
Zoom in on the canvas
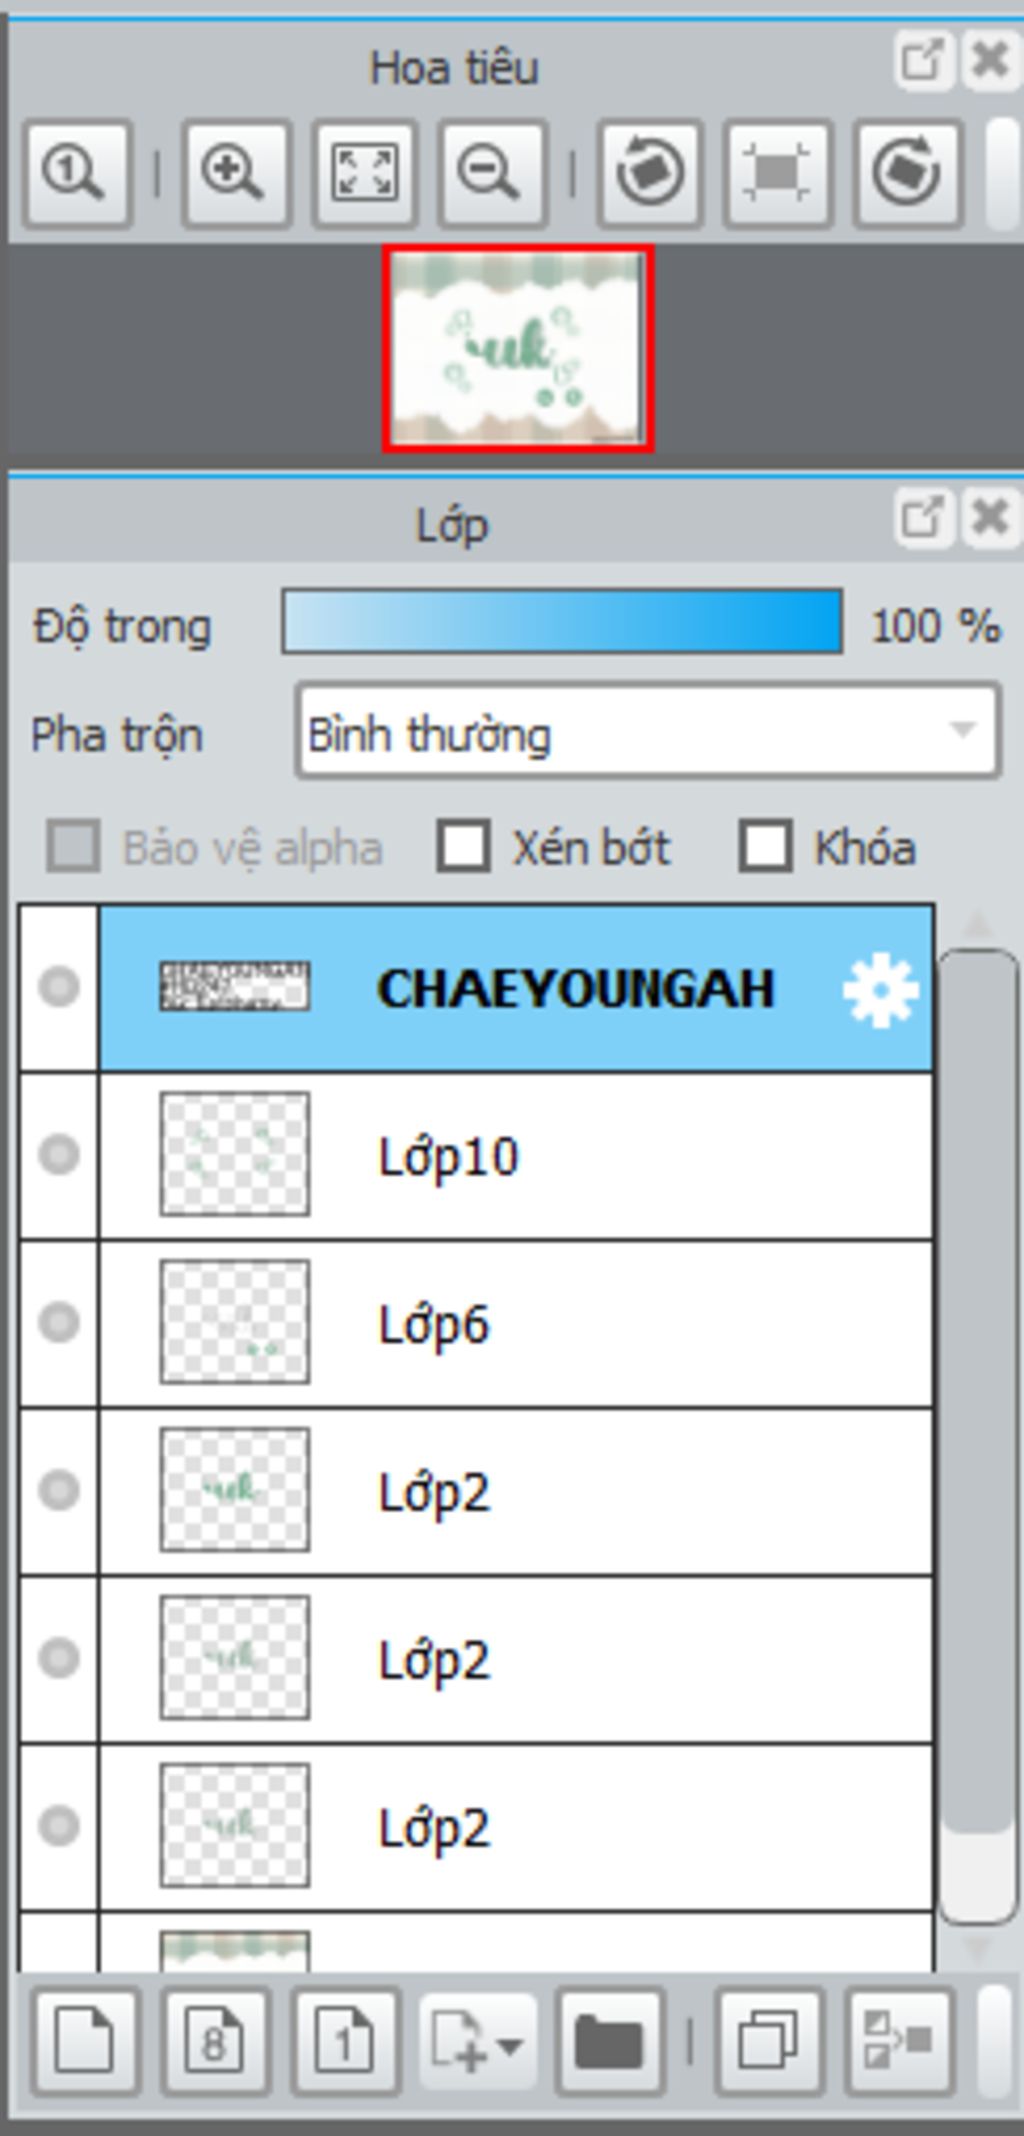point(235,174)
